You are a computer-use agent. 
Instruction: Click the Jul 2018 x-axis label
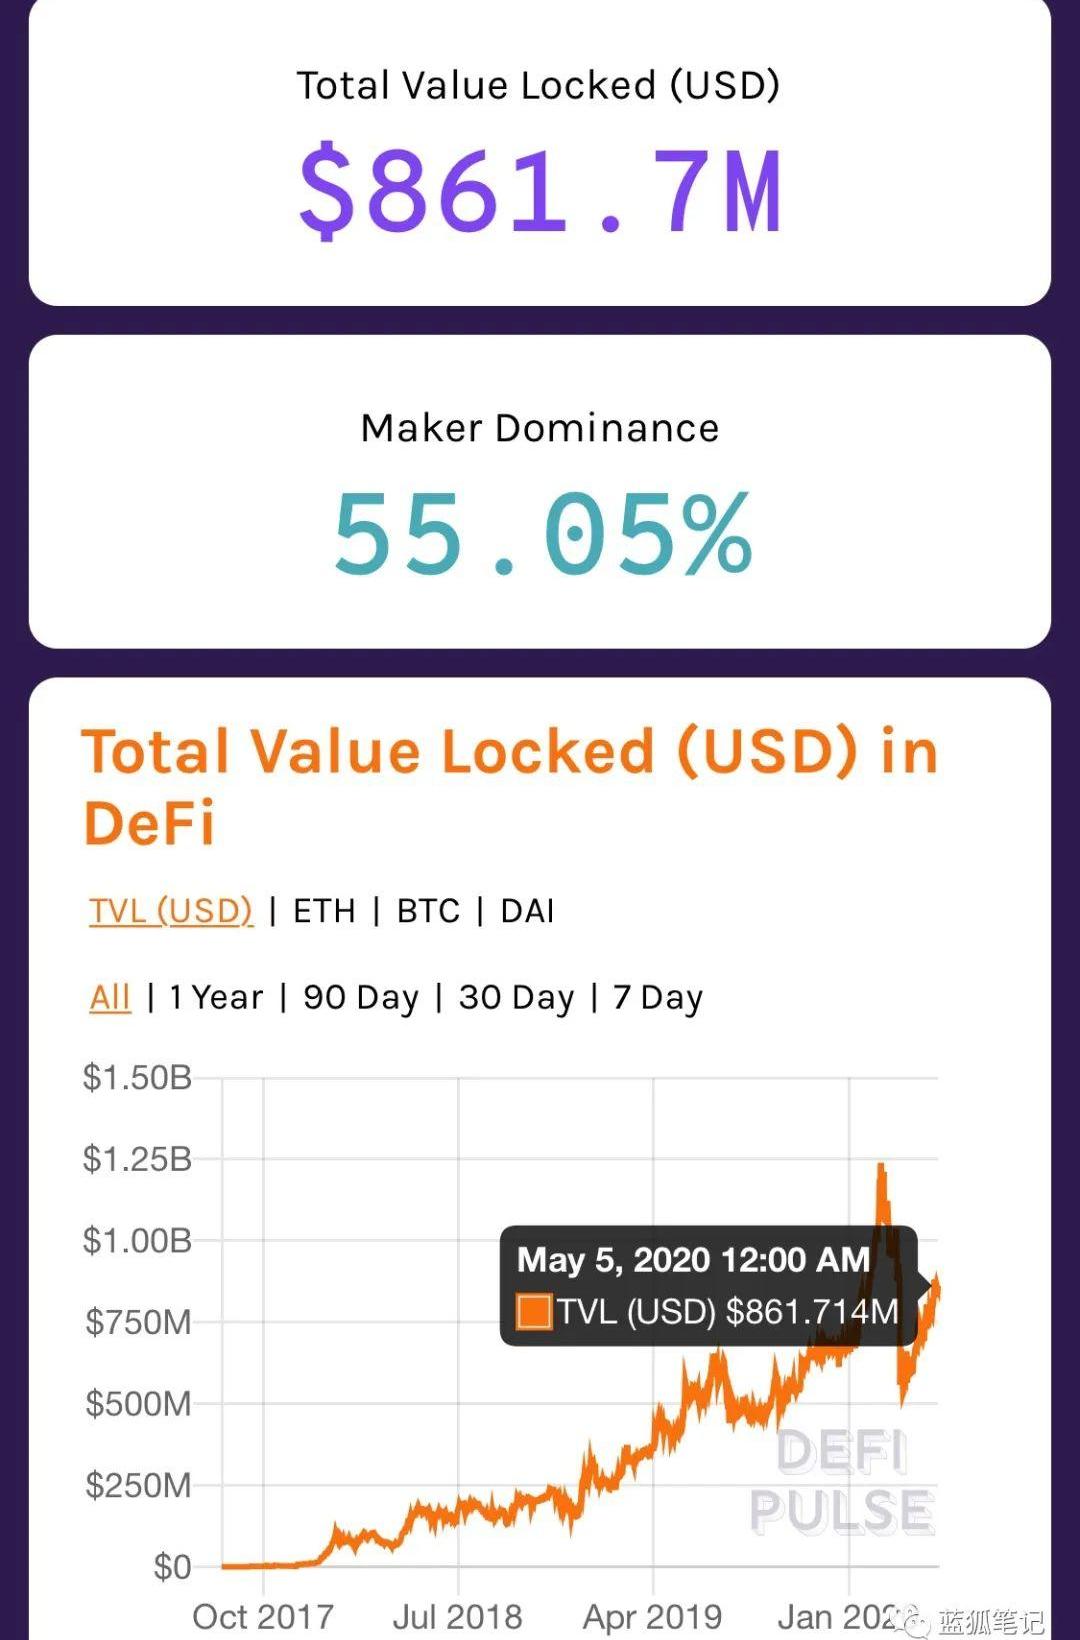(457, 1616)
